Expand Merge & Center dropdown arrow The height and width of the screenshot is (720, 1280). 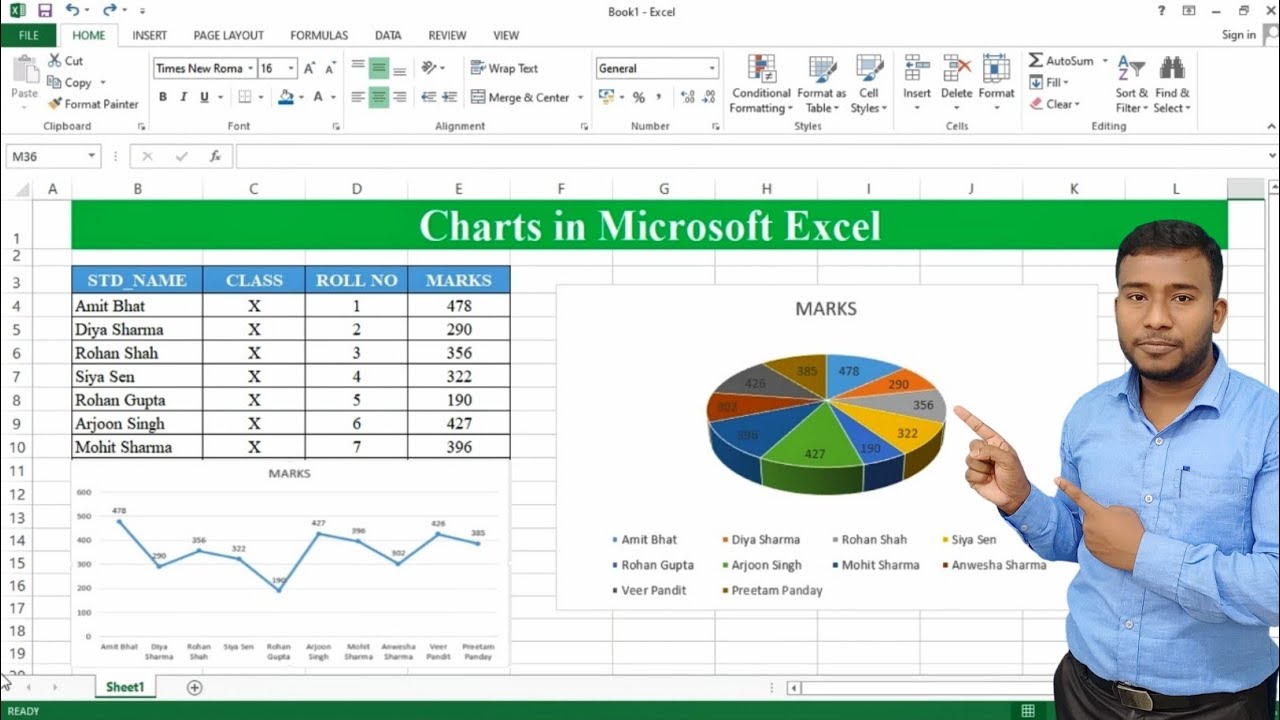click(580, 97)
